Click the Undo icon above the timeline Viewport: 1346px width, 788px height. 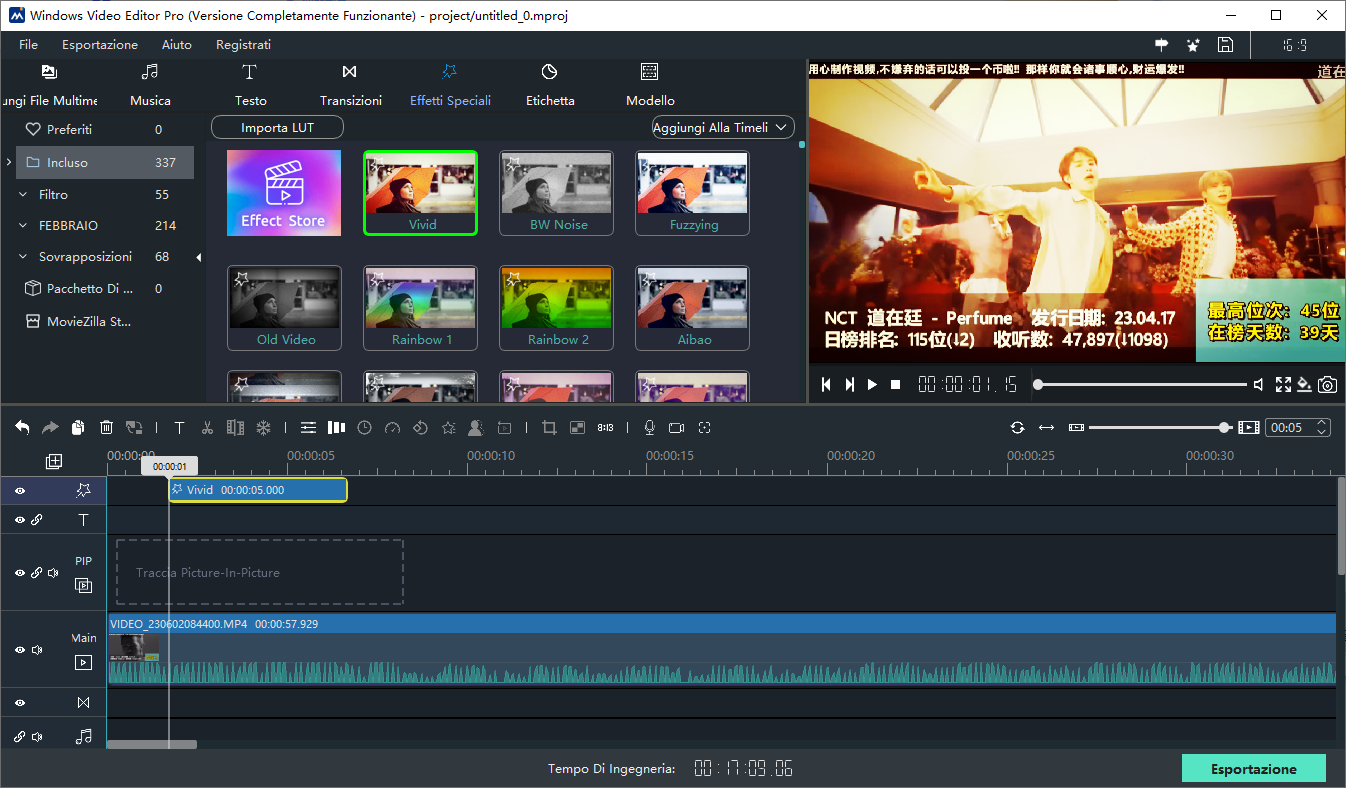click(x=22, y=427)
